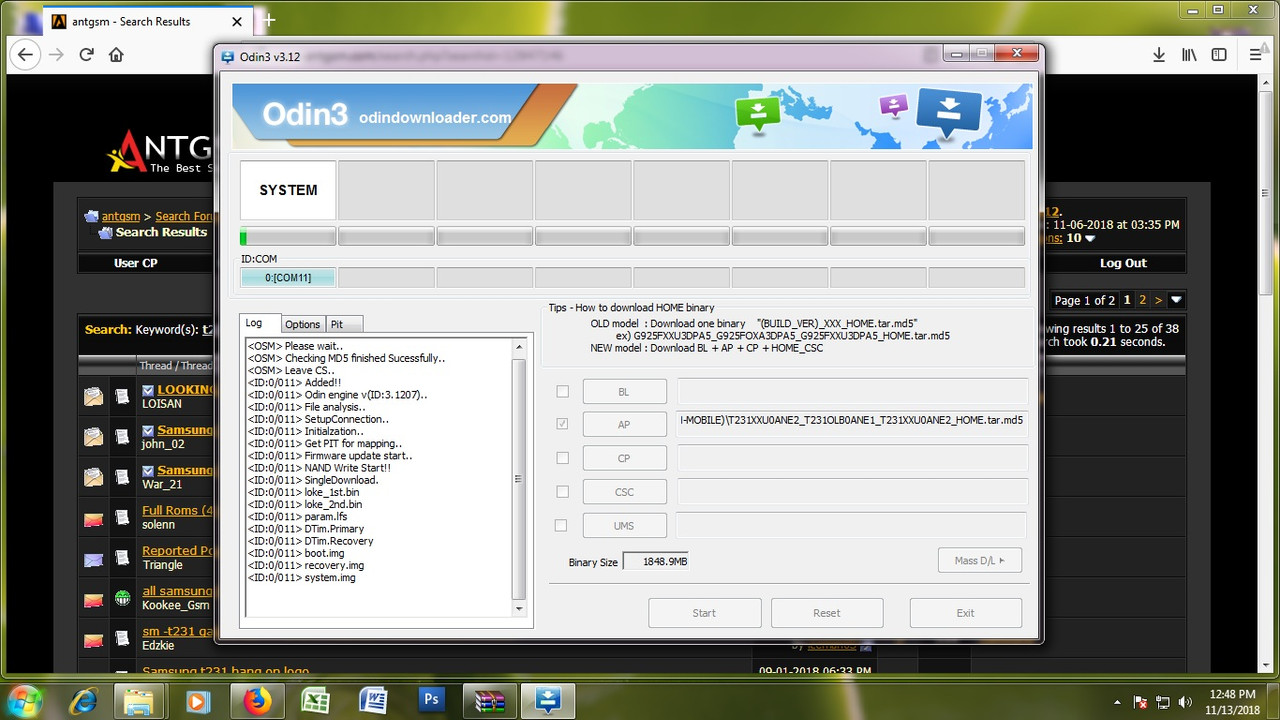Click the CSC file button

pyautogui.click(x=625, y=492)
